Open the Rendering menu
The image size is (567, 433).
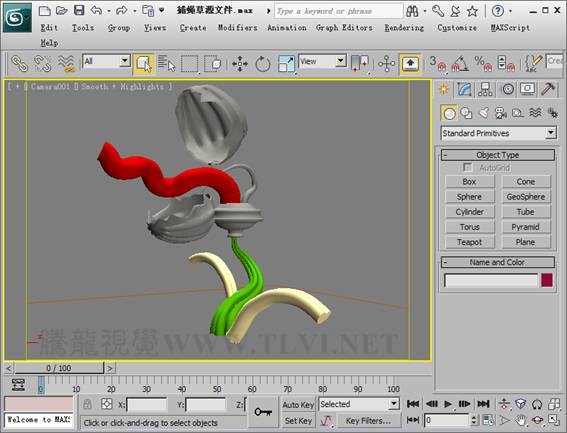coord(404,27)
